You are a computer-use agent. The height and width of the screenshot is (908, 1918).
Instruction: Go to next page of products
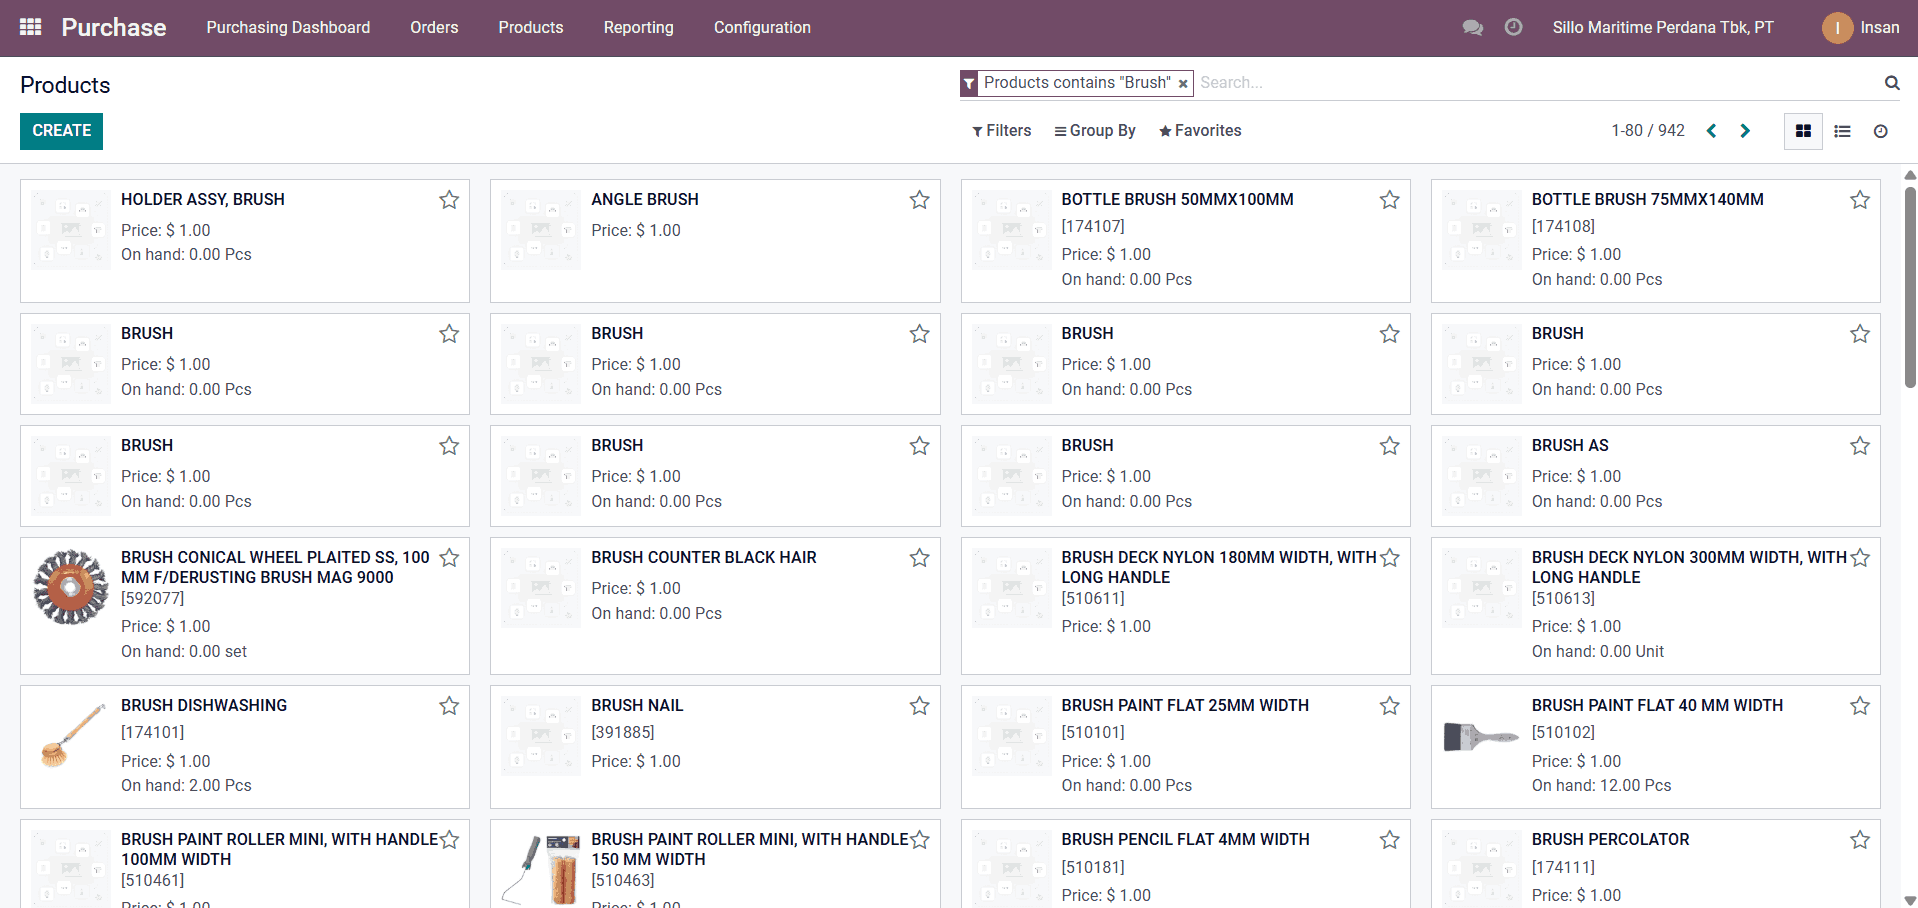1745,131
